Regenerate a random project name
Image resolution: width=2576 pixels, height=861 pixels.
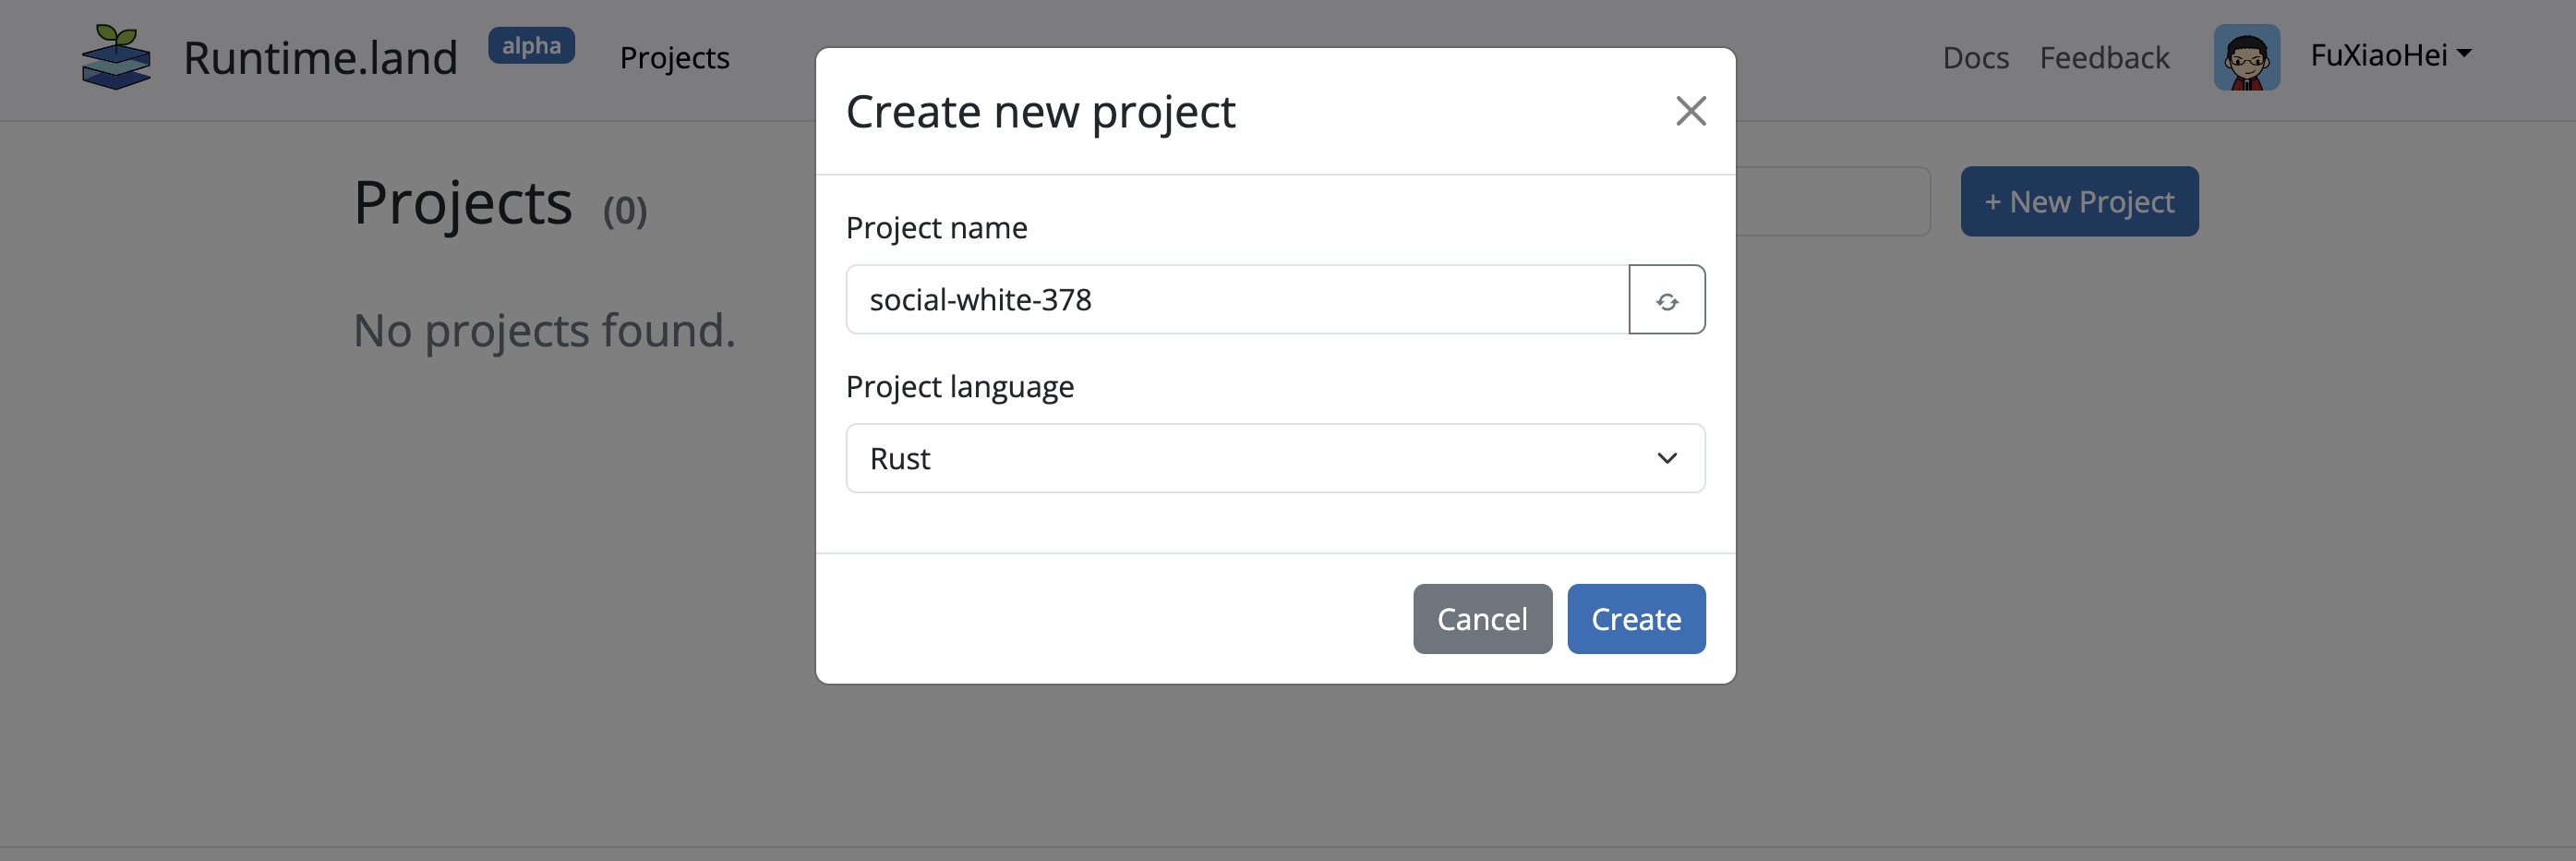tap(1666, 299)
